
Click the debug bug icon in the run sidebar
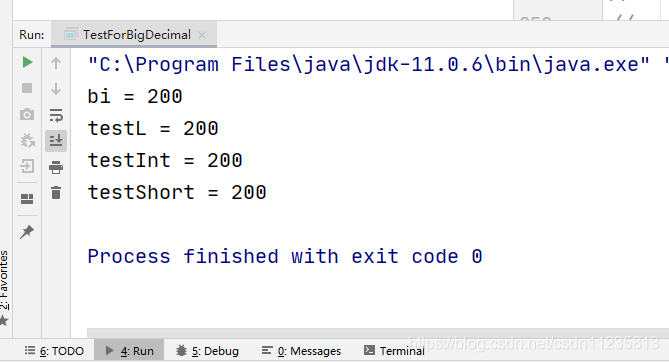point(27,140)
